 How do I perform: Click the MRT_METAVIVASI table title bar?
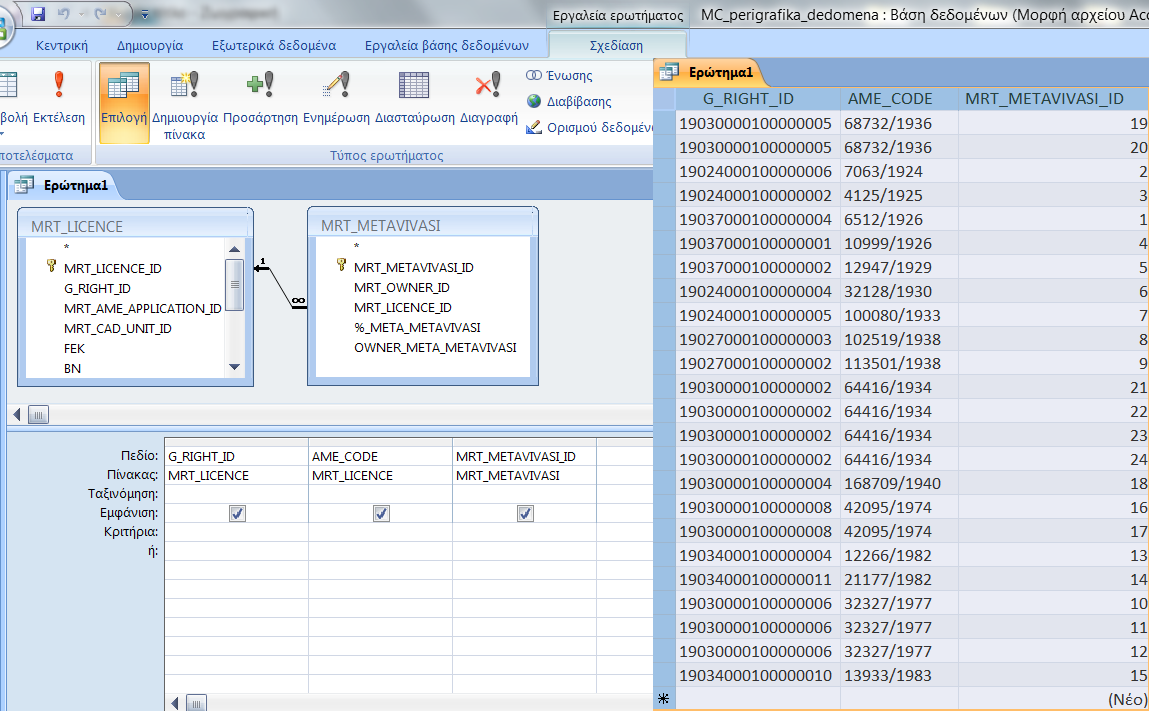(x=423, y=226)
